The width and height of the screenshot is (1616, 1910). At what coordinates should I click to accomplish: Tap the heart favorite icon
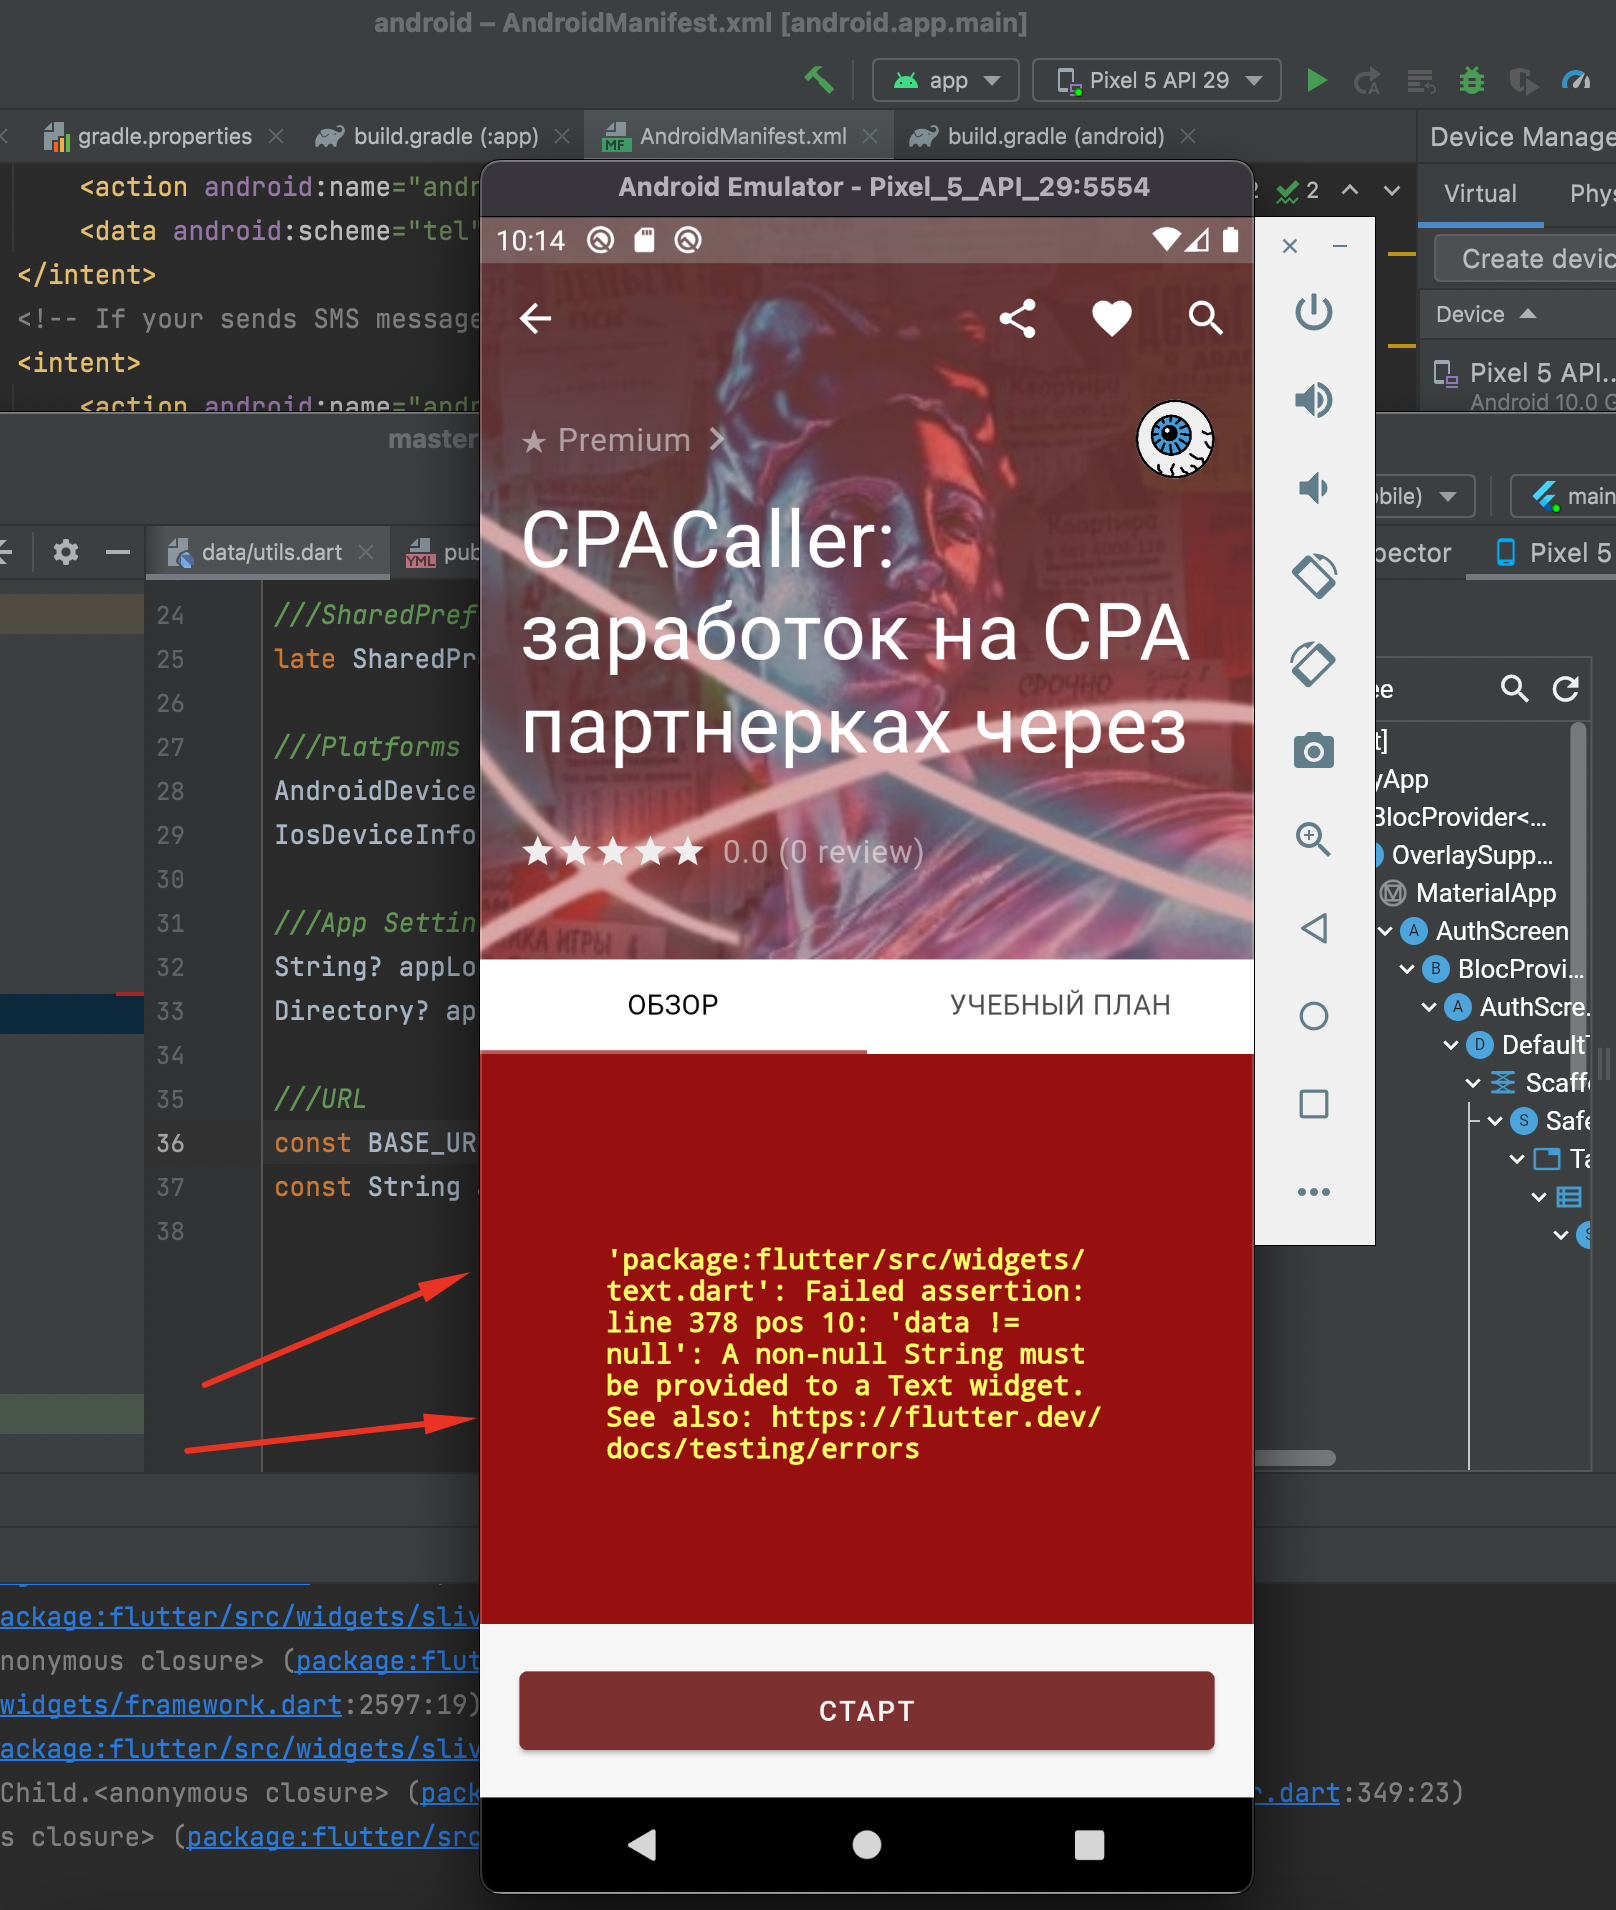[1112, 319]
